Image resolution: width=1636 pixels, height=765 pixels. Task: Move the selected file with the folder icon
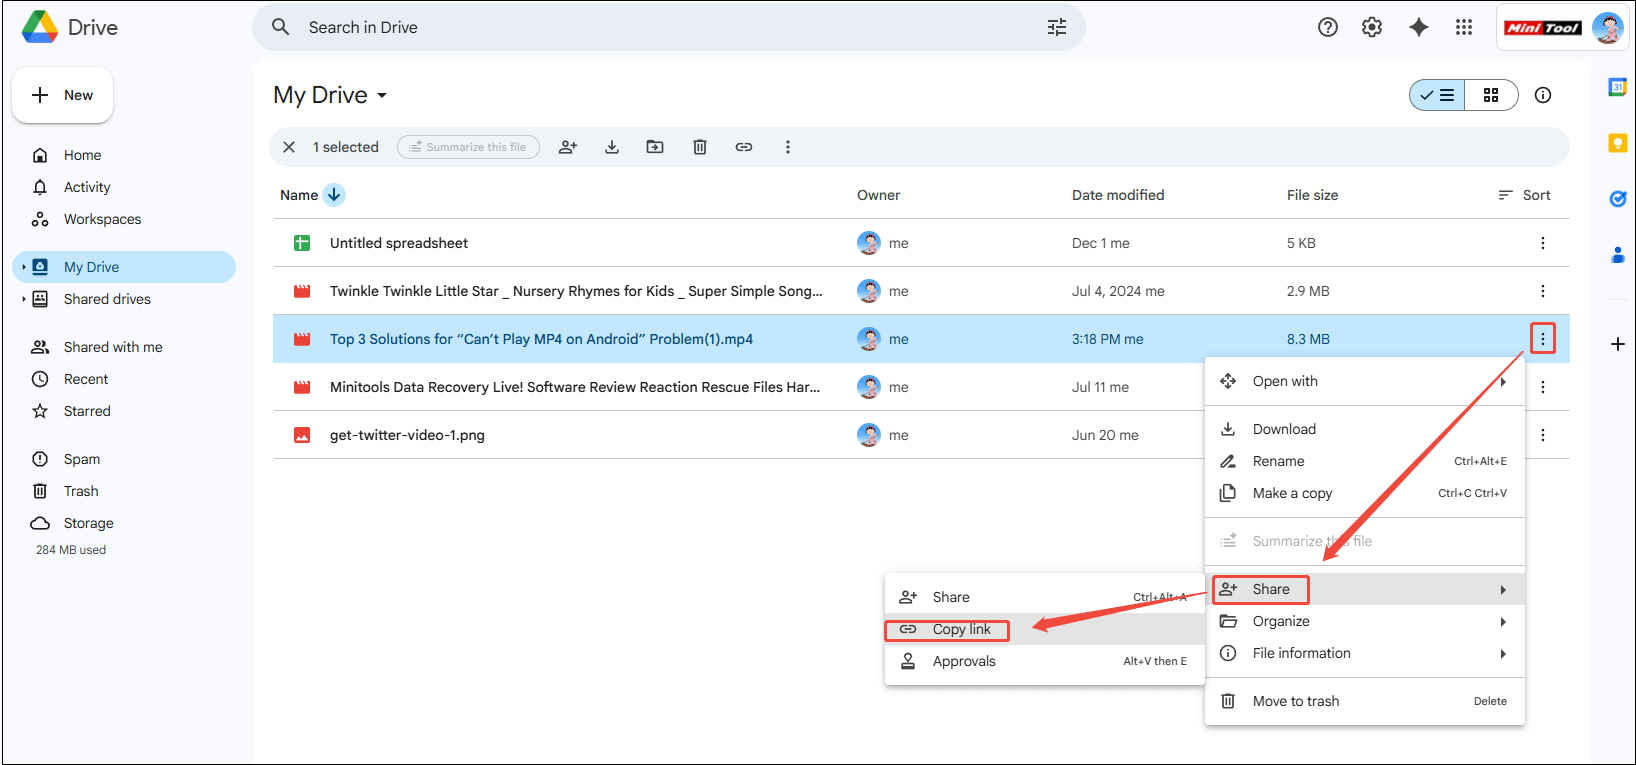655,147
